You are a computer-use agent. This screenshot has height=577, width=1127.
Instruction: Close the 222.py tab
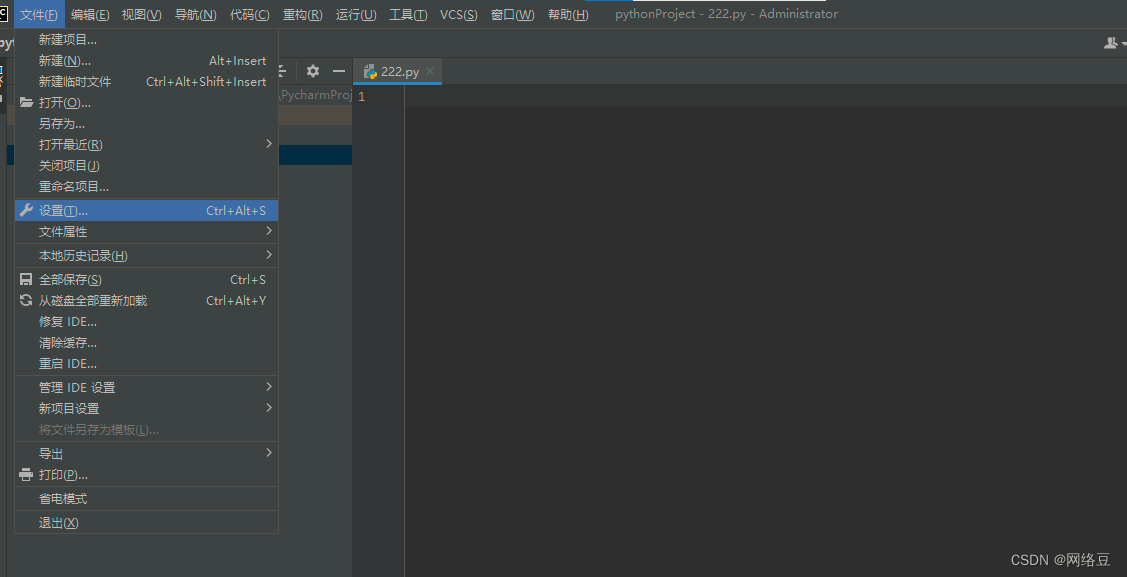pos(430,71)
